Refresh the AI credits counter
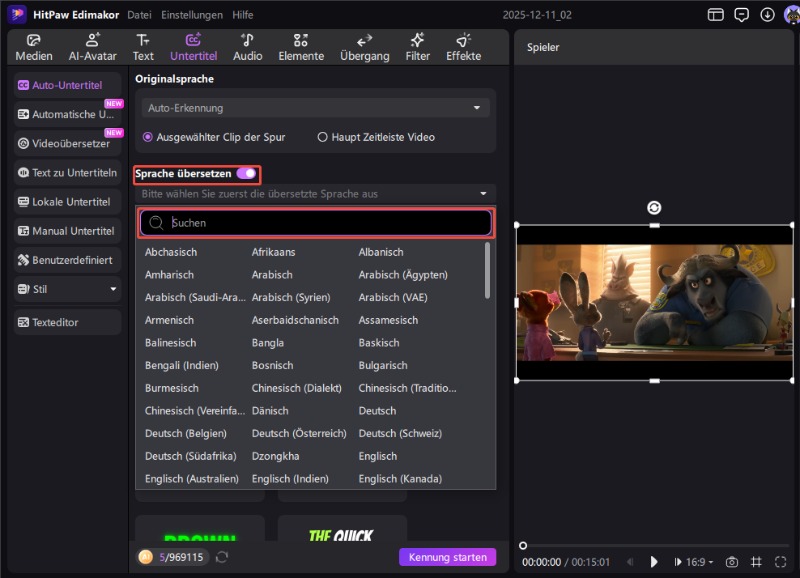The width and height of the screenshot is (800, 578). 222,557
